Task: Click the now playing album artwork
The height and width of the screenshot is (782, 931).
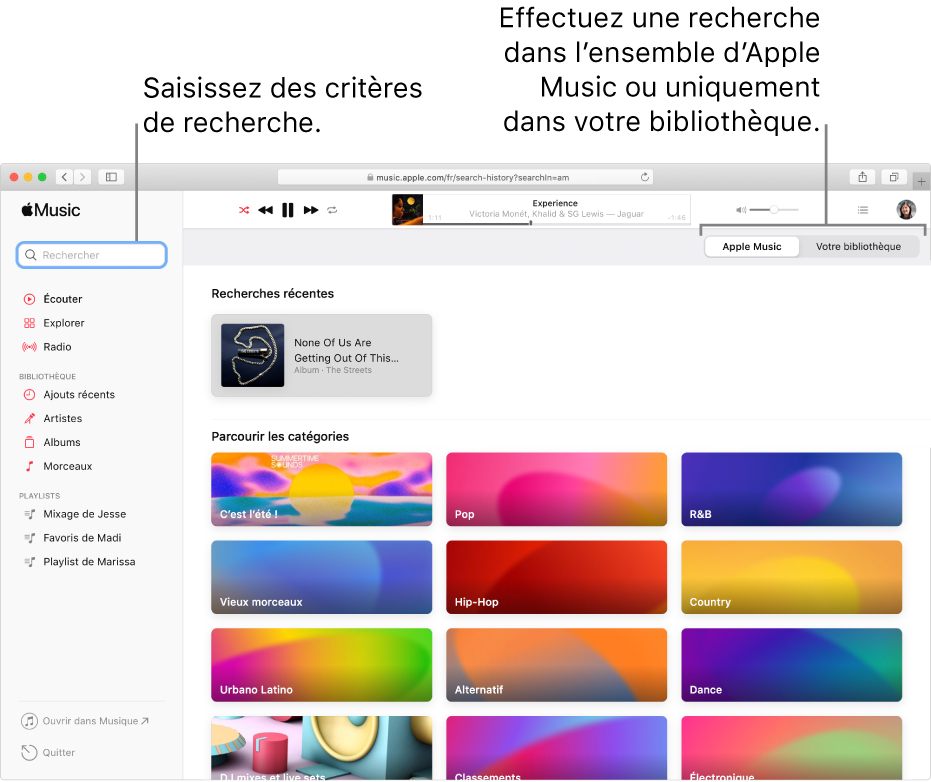Action: [x=407, y=210]
